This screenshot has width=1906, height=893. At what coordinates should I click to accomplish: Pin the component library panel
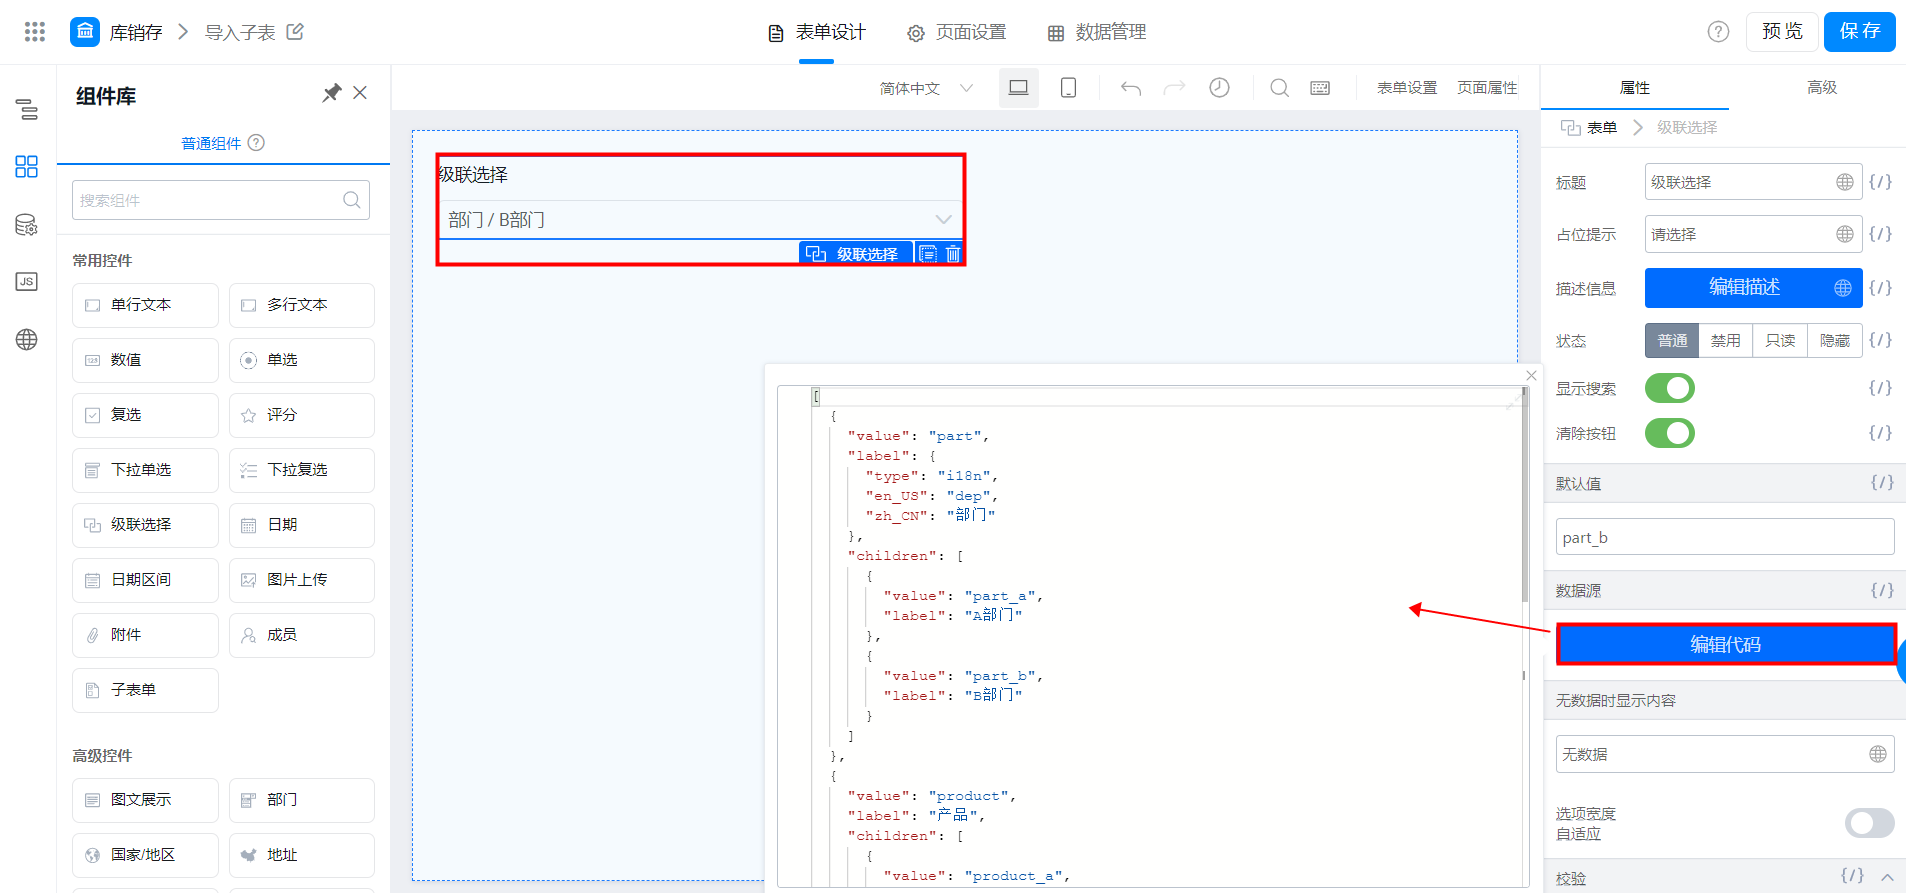coord(331,93)
